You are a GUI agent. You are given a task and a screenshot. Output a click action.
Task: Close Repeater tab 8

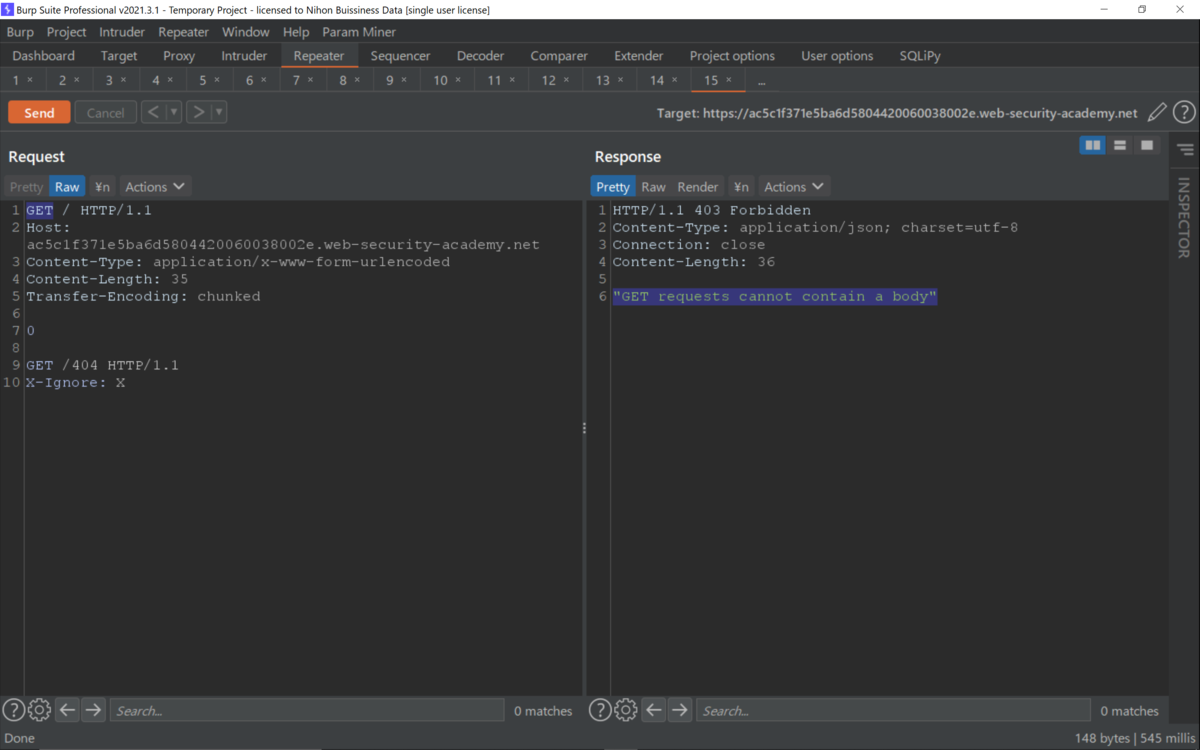[x=357, y=80]
